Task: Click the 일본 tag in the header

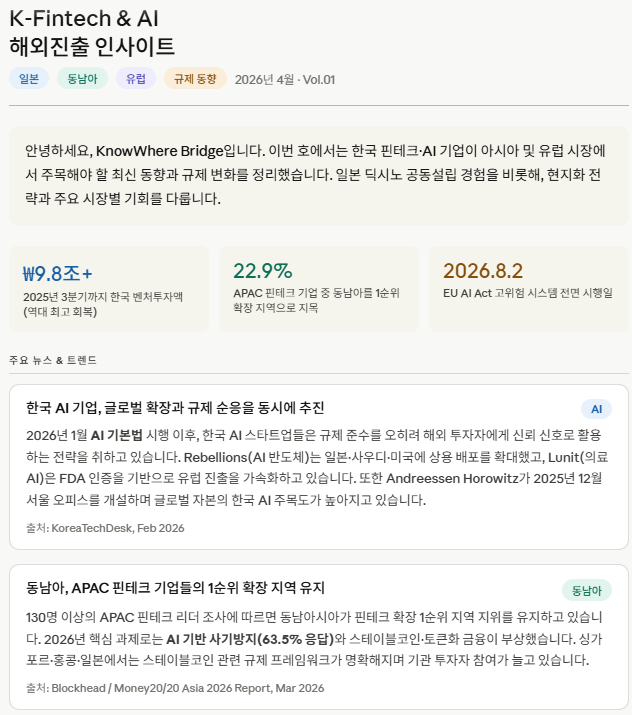Action: pos(28,79)
